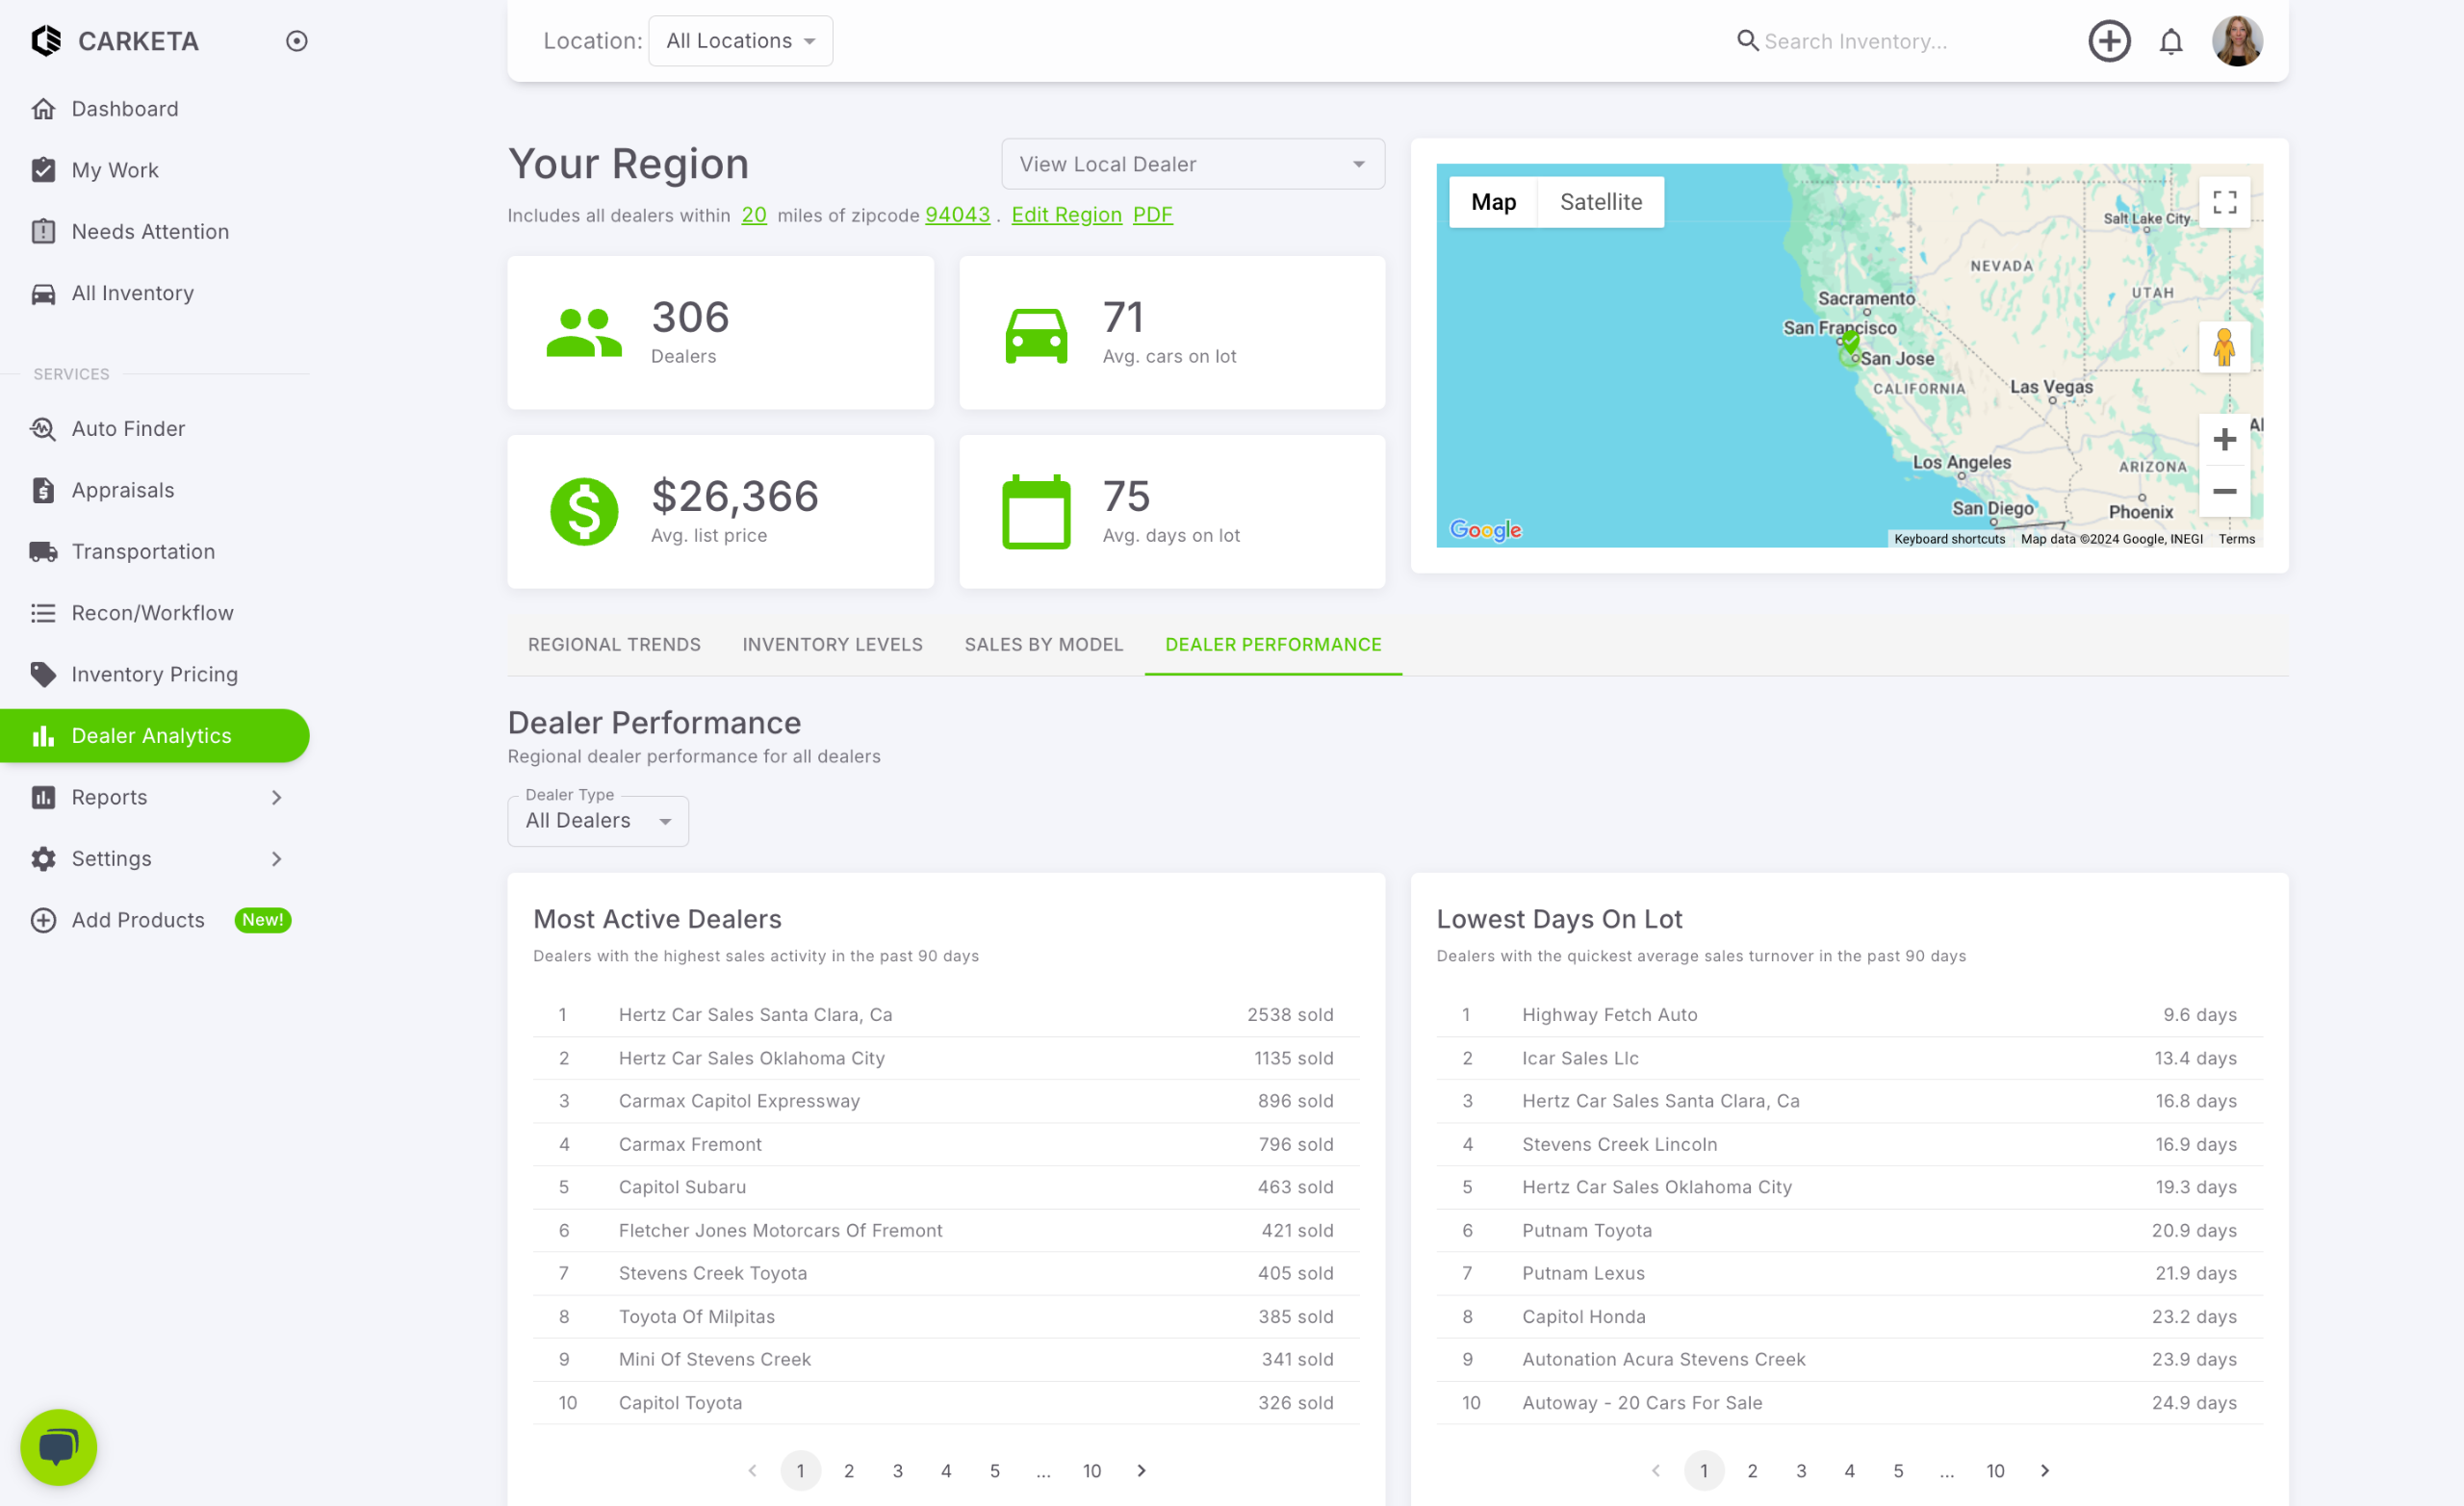Toggle map fullscreen view

tap(2223, 202)
